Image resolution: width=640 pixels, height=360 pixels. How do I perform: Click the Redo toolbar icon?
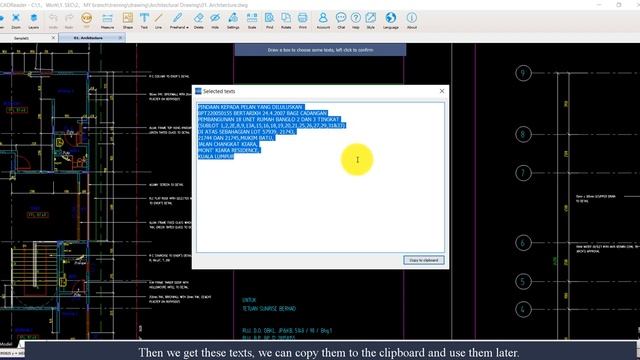click(69, 20)
